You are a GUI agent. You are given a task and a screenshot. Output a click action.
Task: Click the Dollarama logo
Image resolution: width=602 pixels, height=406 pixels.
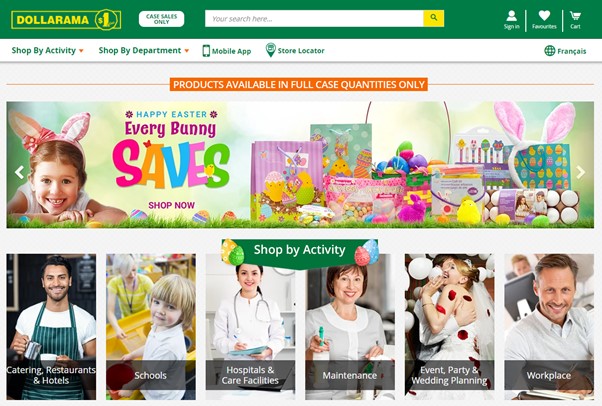(66, 20)
